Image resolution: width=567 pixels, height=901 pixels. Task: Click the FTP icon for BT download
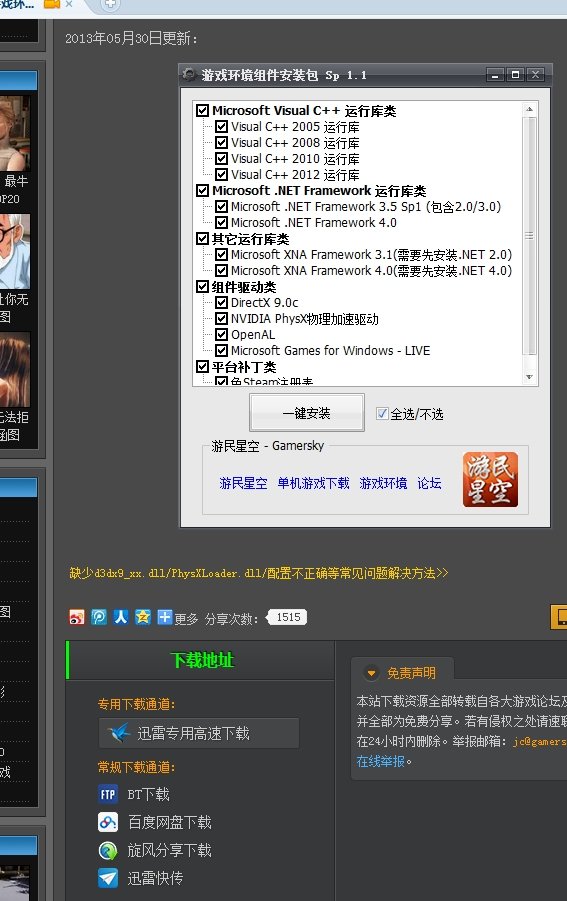[108, 794]
